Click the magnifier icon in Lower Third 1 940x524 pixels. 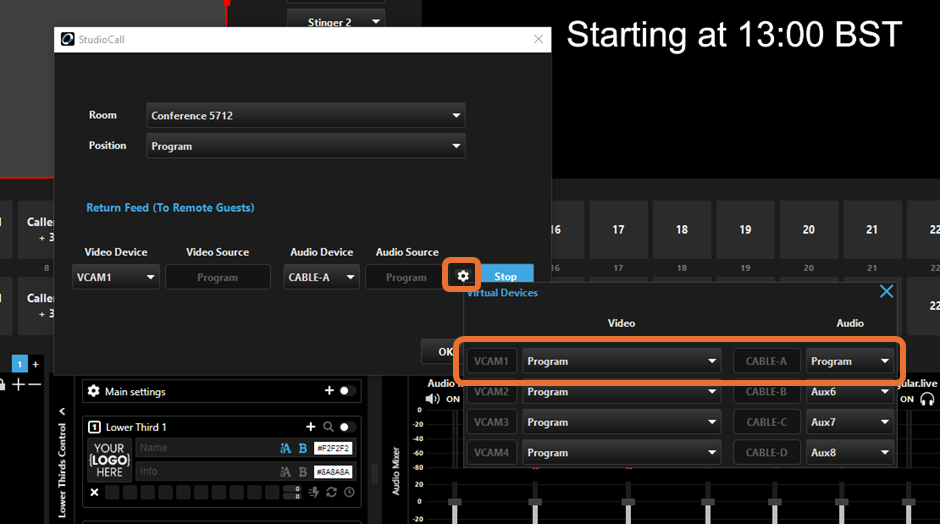click(x=328, y=427)
